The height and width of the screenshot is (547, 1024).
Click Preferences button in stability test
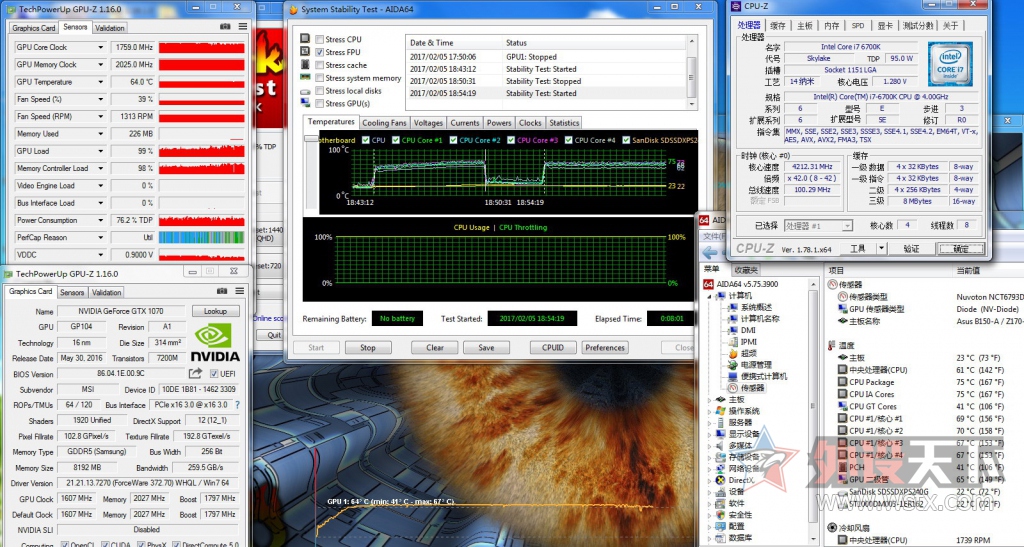pyautogui.click(x=605, y=348)
